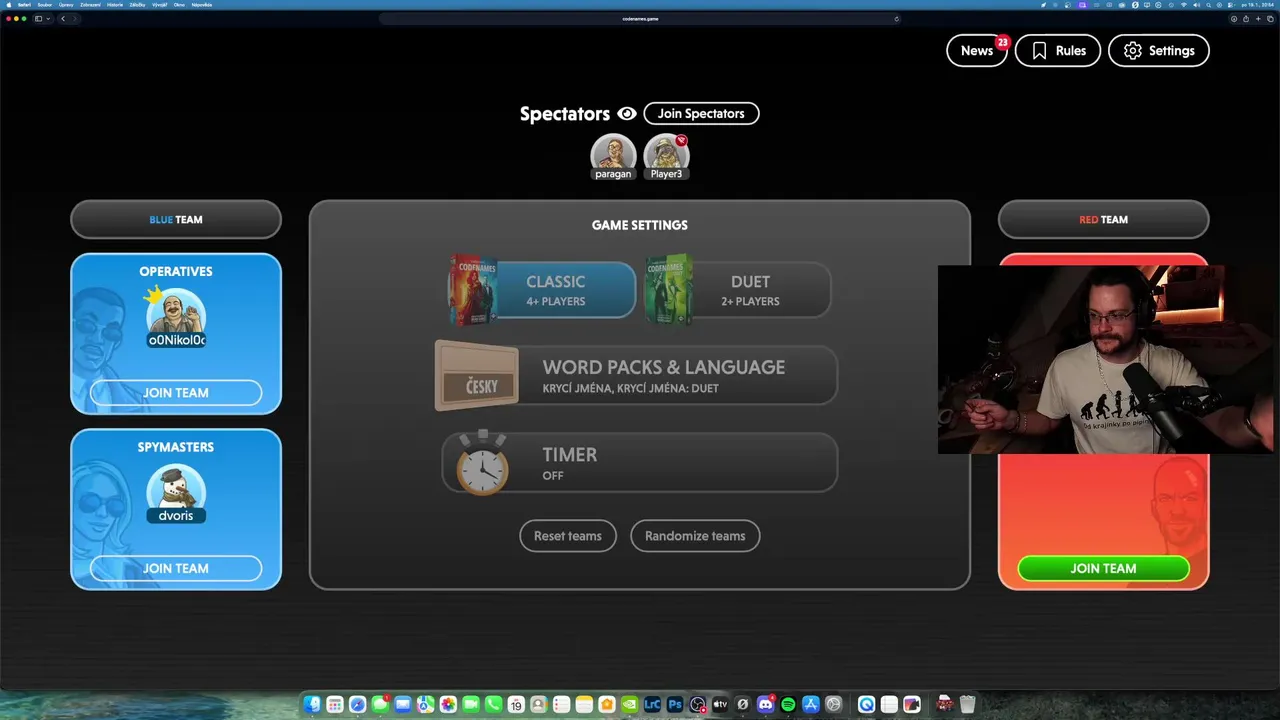Click the Duet Codenames box image
The width and height of the screenshot is (1280, 720).
(x=669, y=289)
